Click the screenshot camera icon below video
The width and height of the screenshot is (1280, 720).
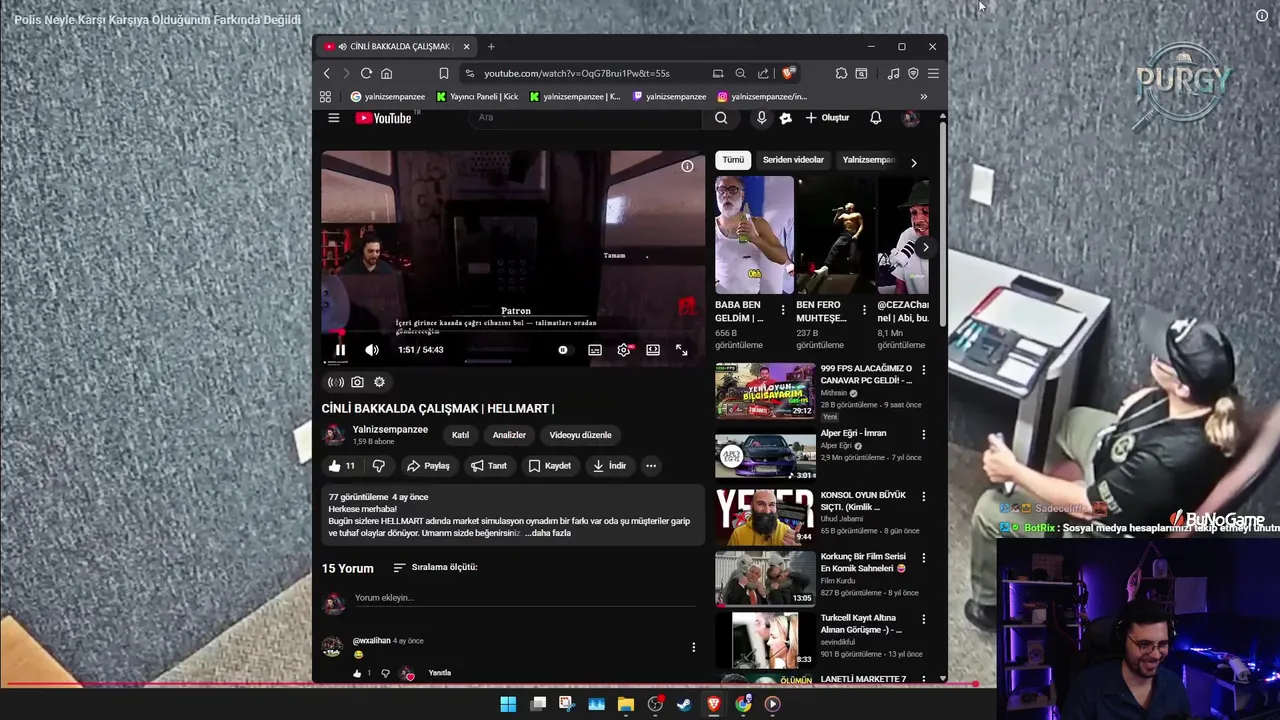(357, 382)
